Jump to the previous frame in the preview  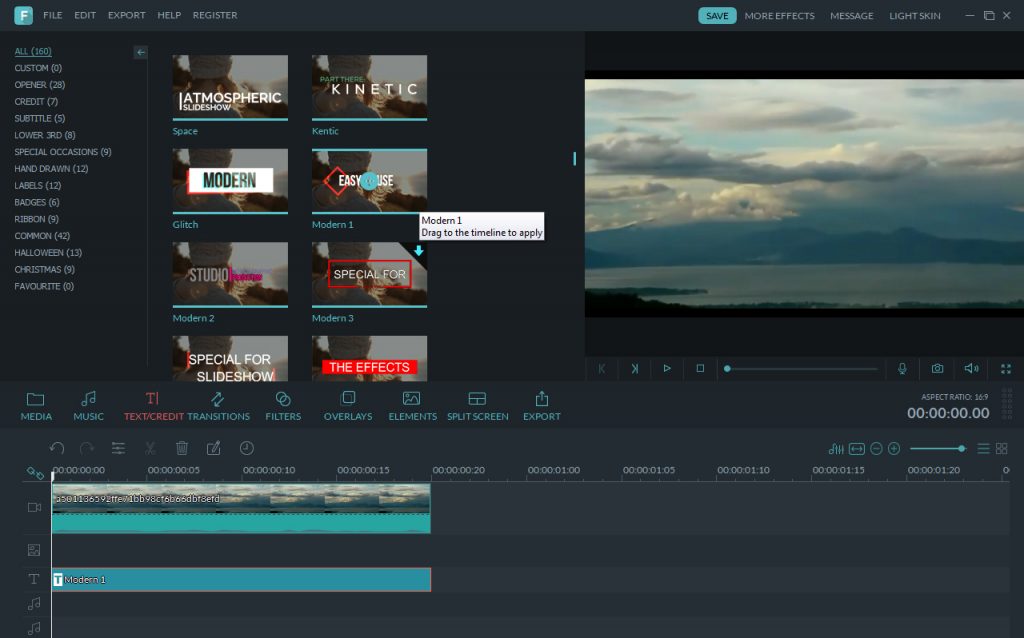coord(601,368)
